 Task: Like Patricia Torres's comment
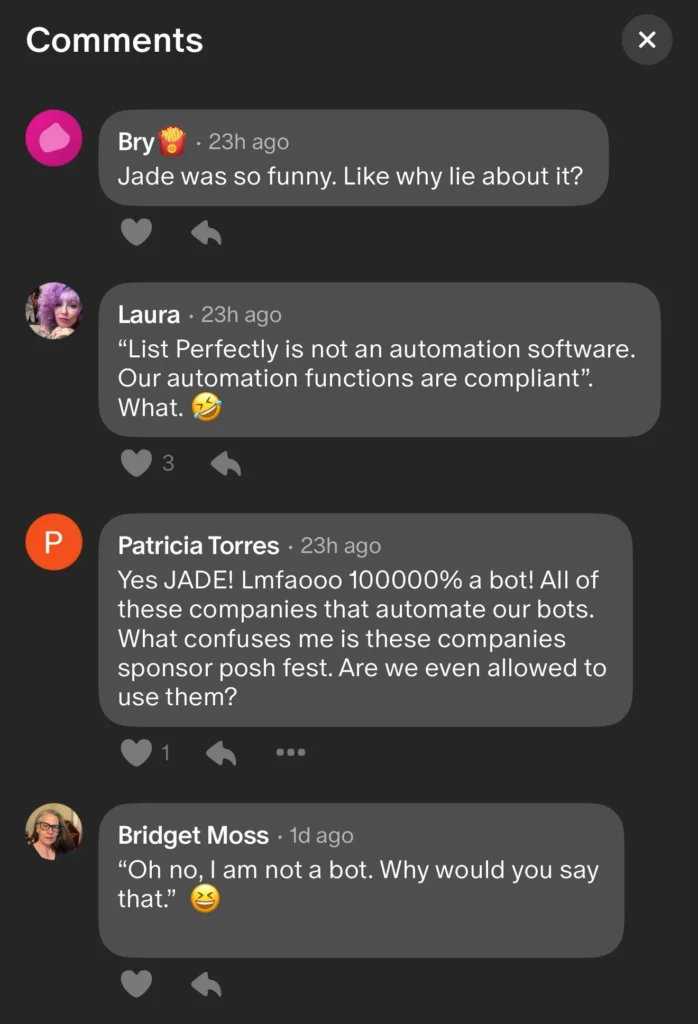pyautogui.click(x=135, y=752)
